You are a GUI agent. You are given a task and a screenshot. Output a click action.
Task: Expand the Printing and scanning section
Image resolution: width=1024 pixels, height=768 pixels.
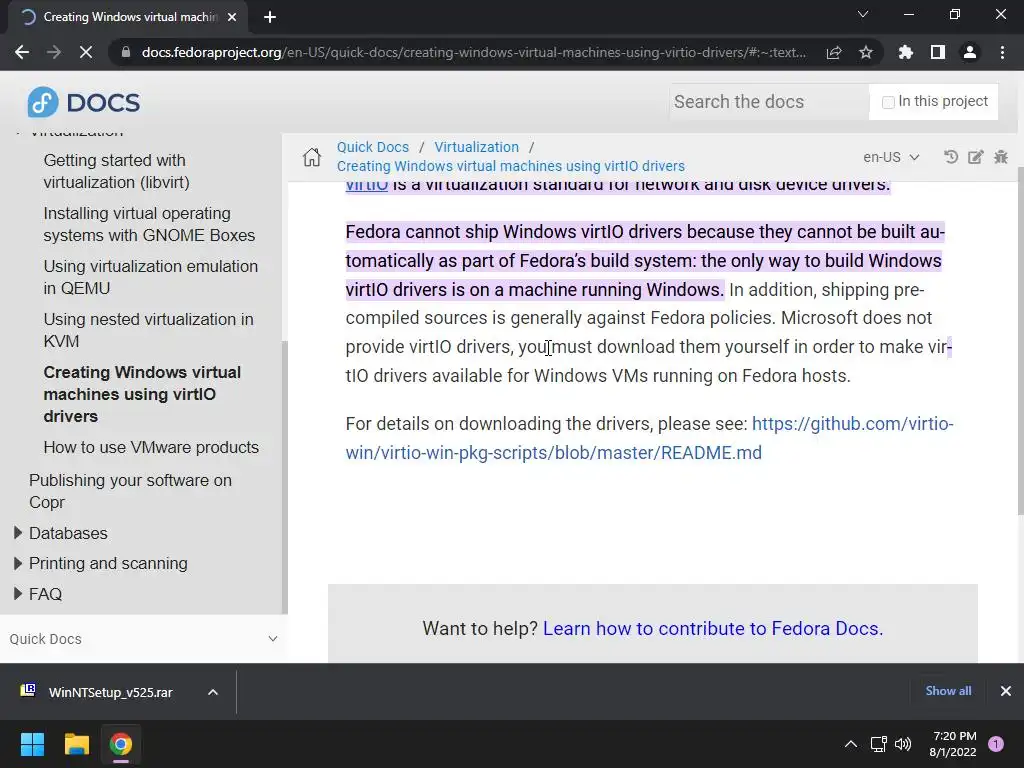click(x=18, y=563)
